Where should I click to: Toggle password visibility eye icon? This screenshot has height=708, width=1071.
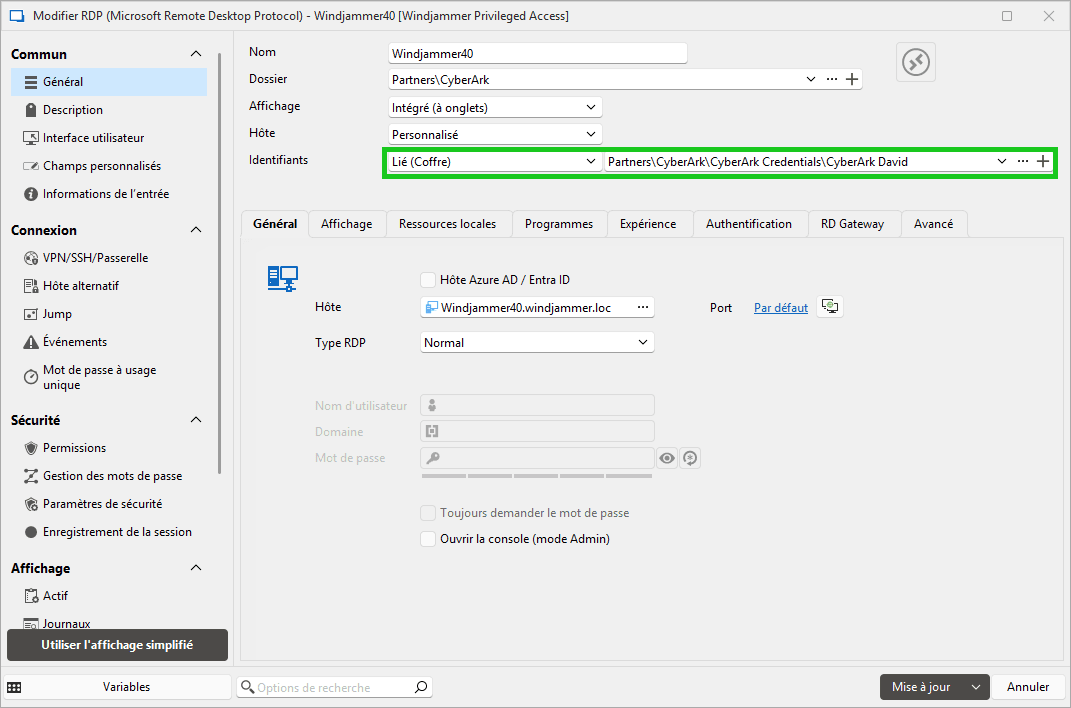(x=667, y=458)
